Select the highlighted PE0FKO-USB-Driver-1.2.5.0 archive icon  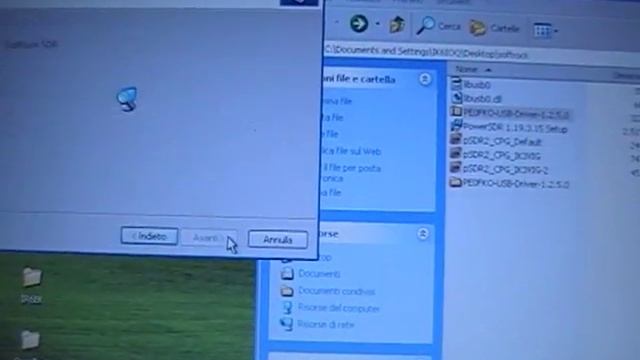pyautogui.click(x=456, y=111)
